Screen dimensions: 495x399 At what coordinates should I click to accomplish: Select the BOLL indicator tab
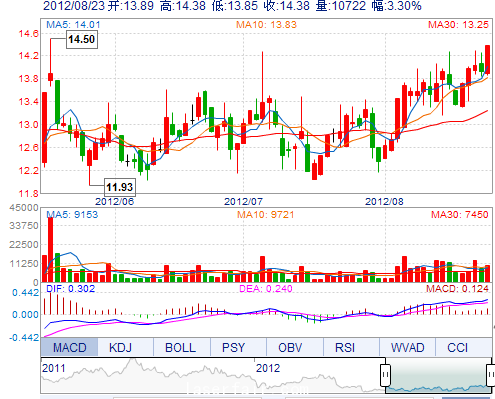pos(181,347)
